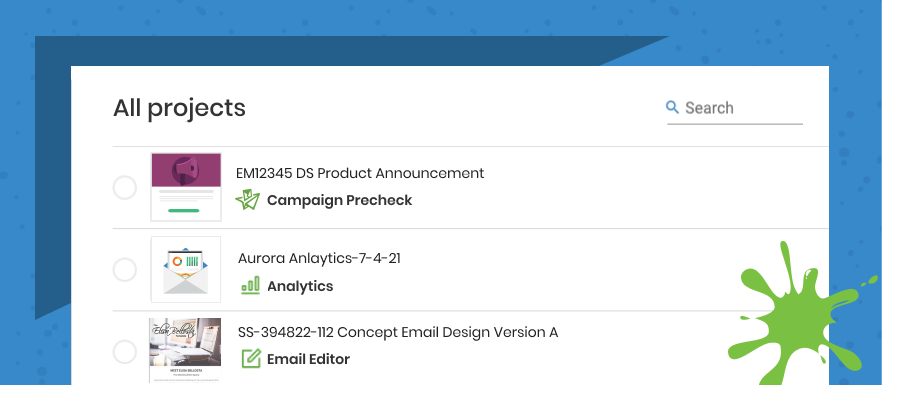Click the Email Editor tool label
The image size is (900, 401).
308,359
